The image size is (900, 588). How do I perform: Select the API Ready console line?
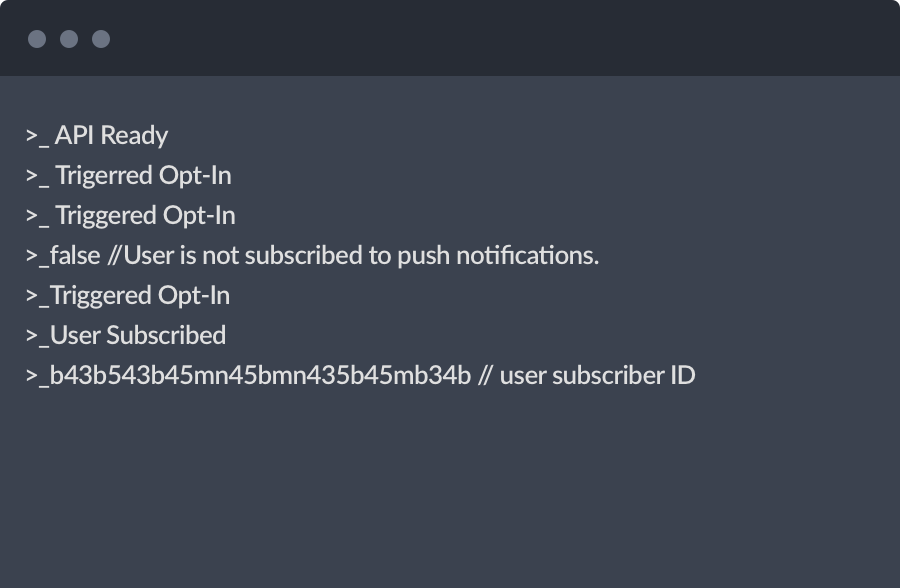(97, 136)
